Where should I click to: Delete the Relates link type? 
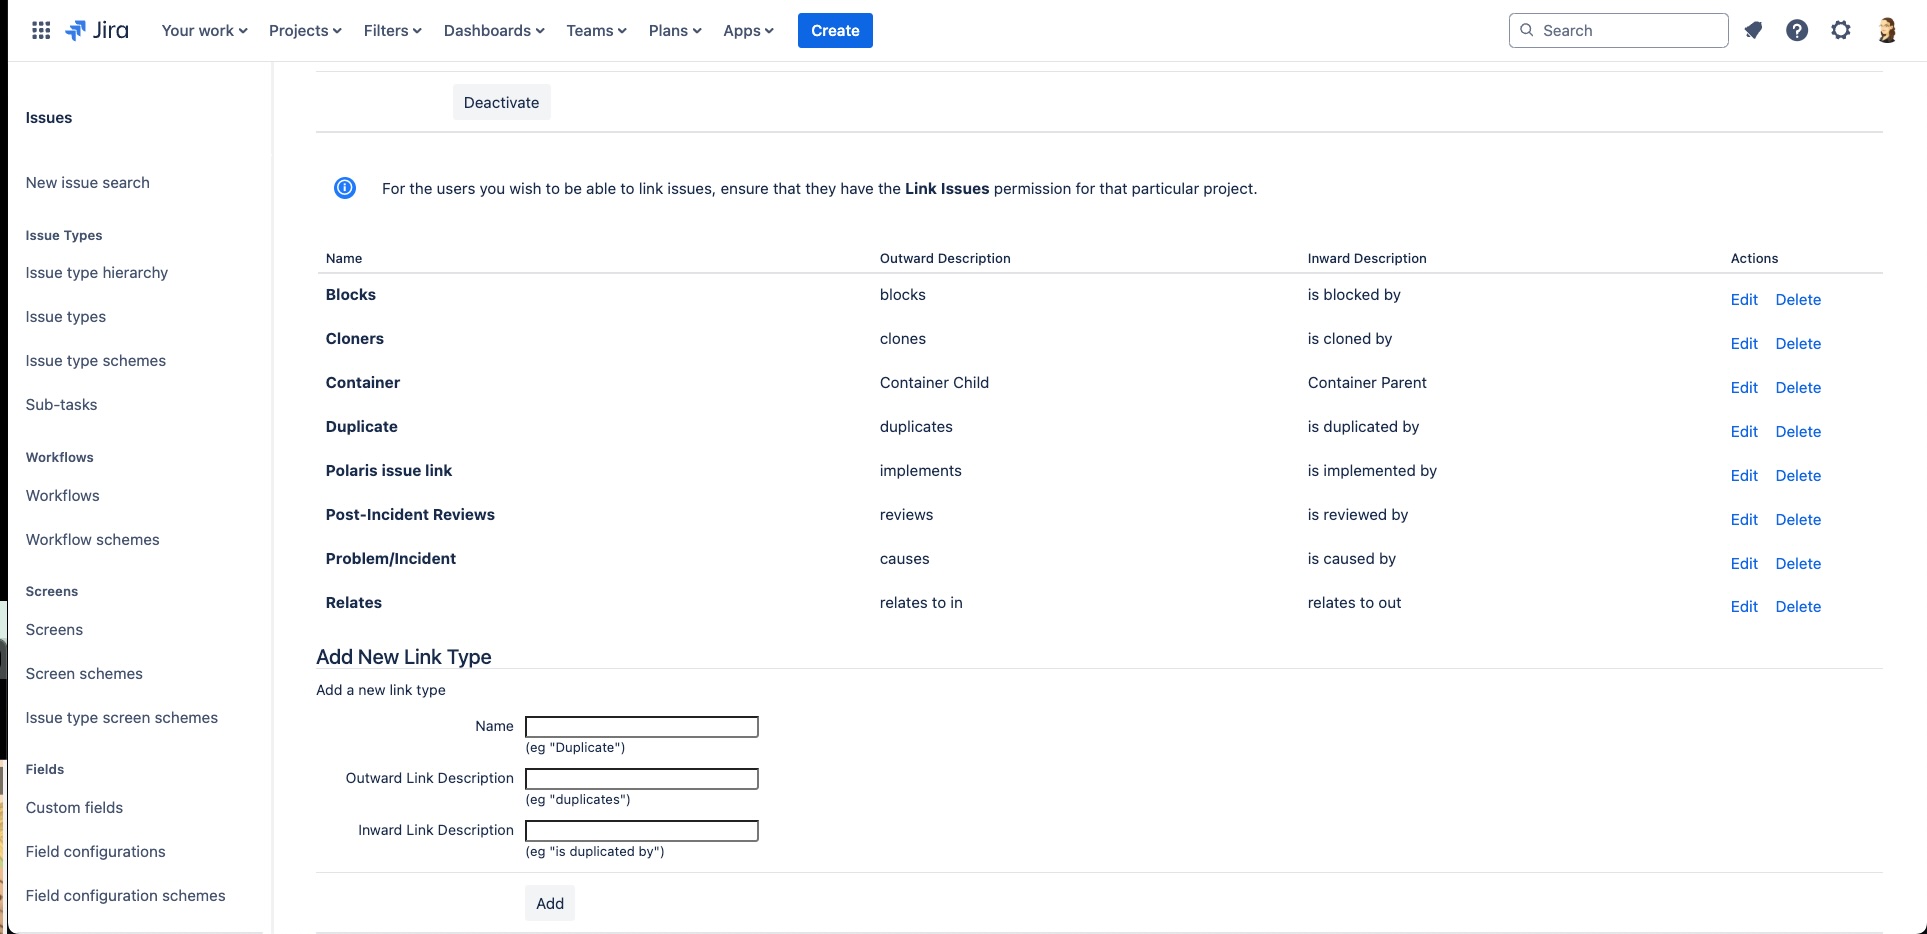coord(1798,607)
